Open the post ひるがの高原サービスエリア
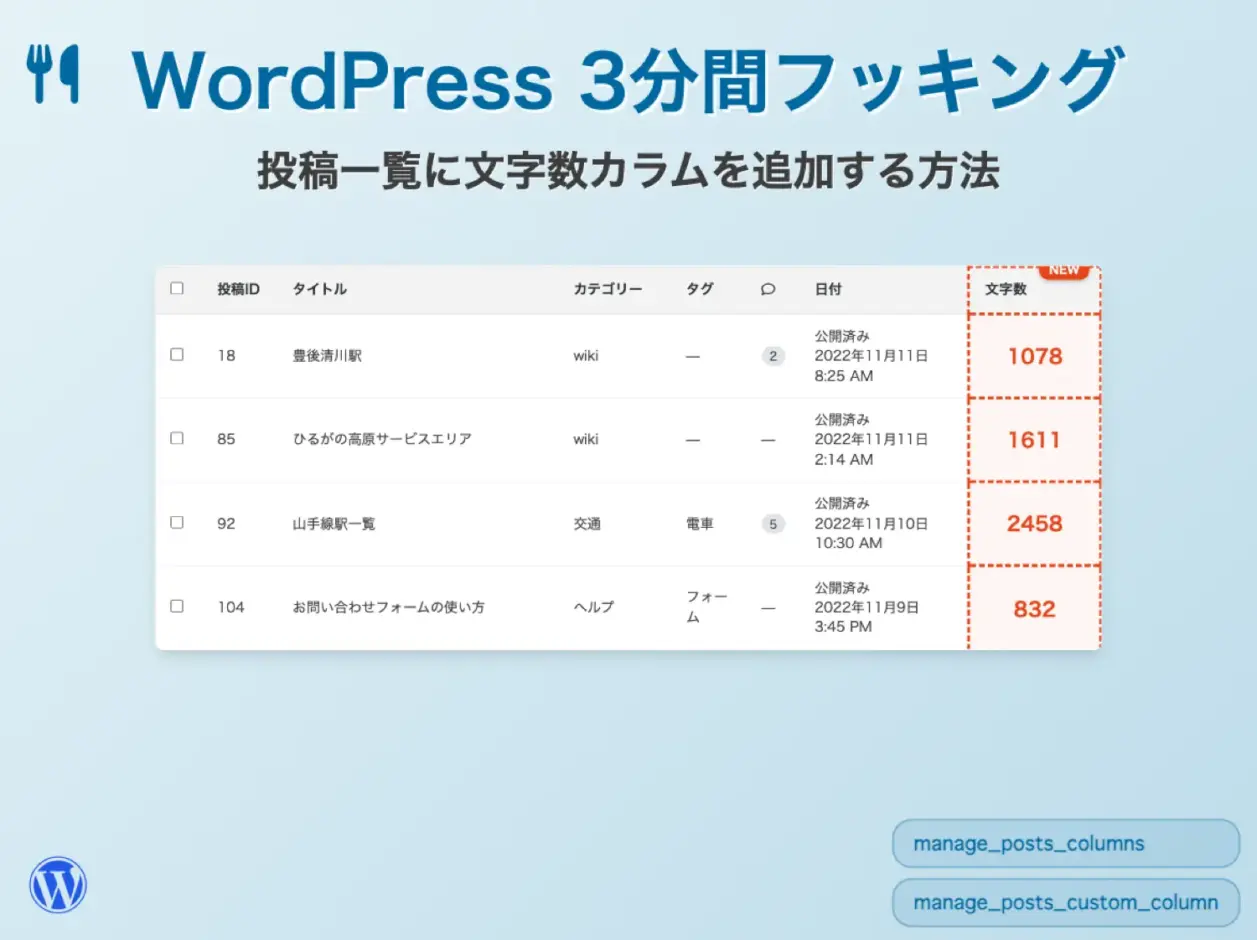The image size is (1257, 940). coord(382,439)
